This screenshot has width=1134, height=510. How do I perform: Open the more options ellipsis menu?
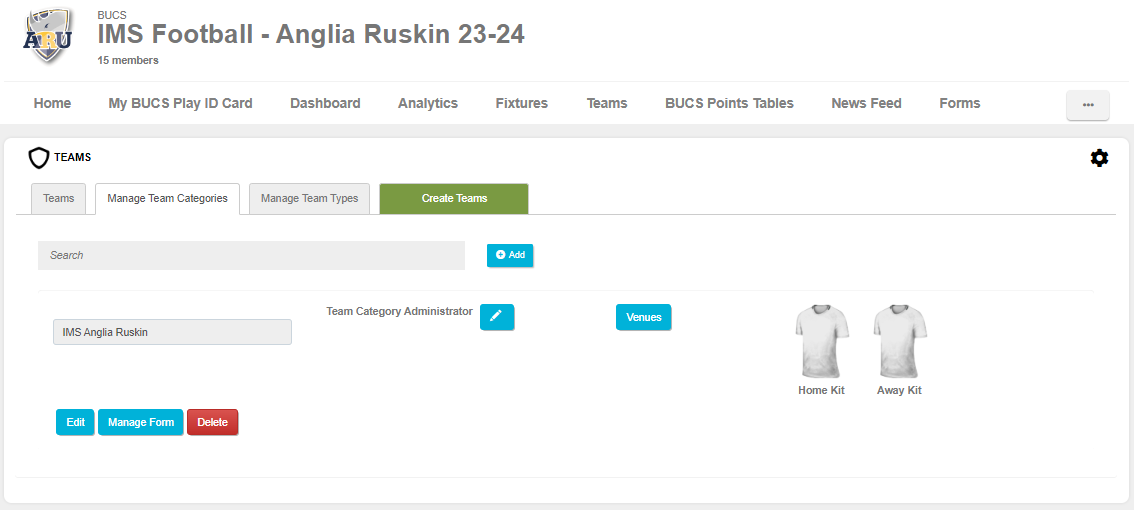[1088, 105]
